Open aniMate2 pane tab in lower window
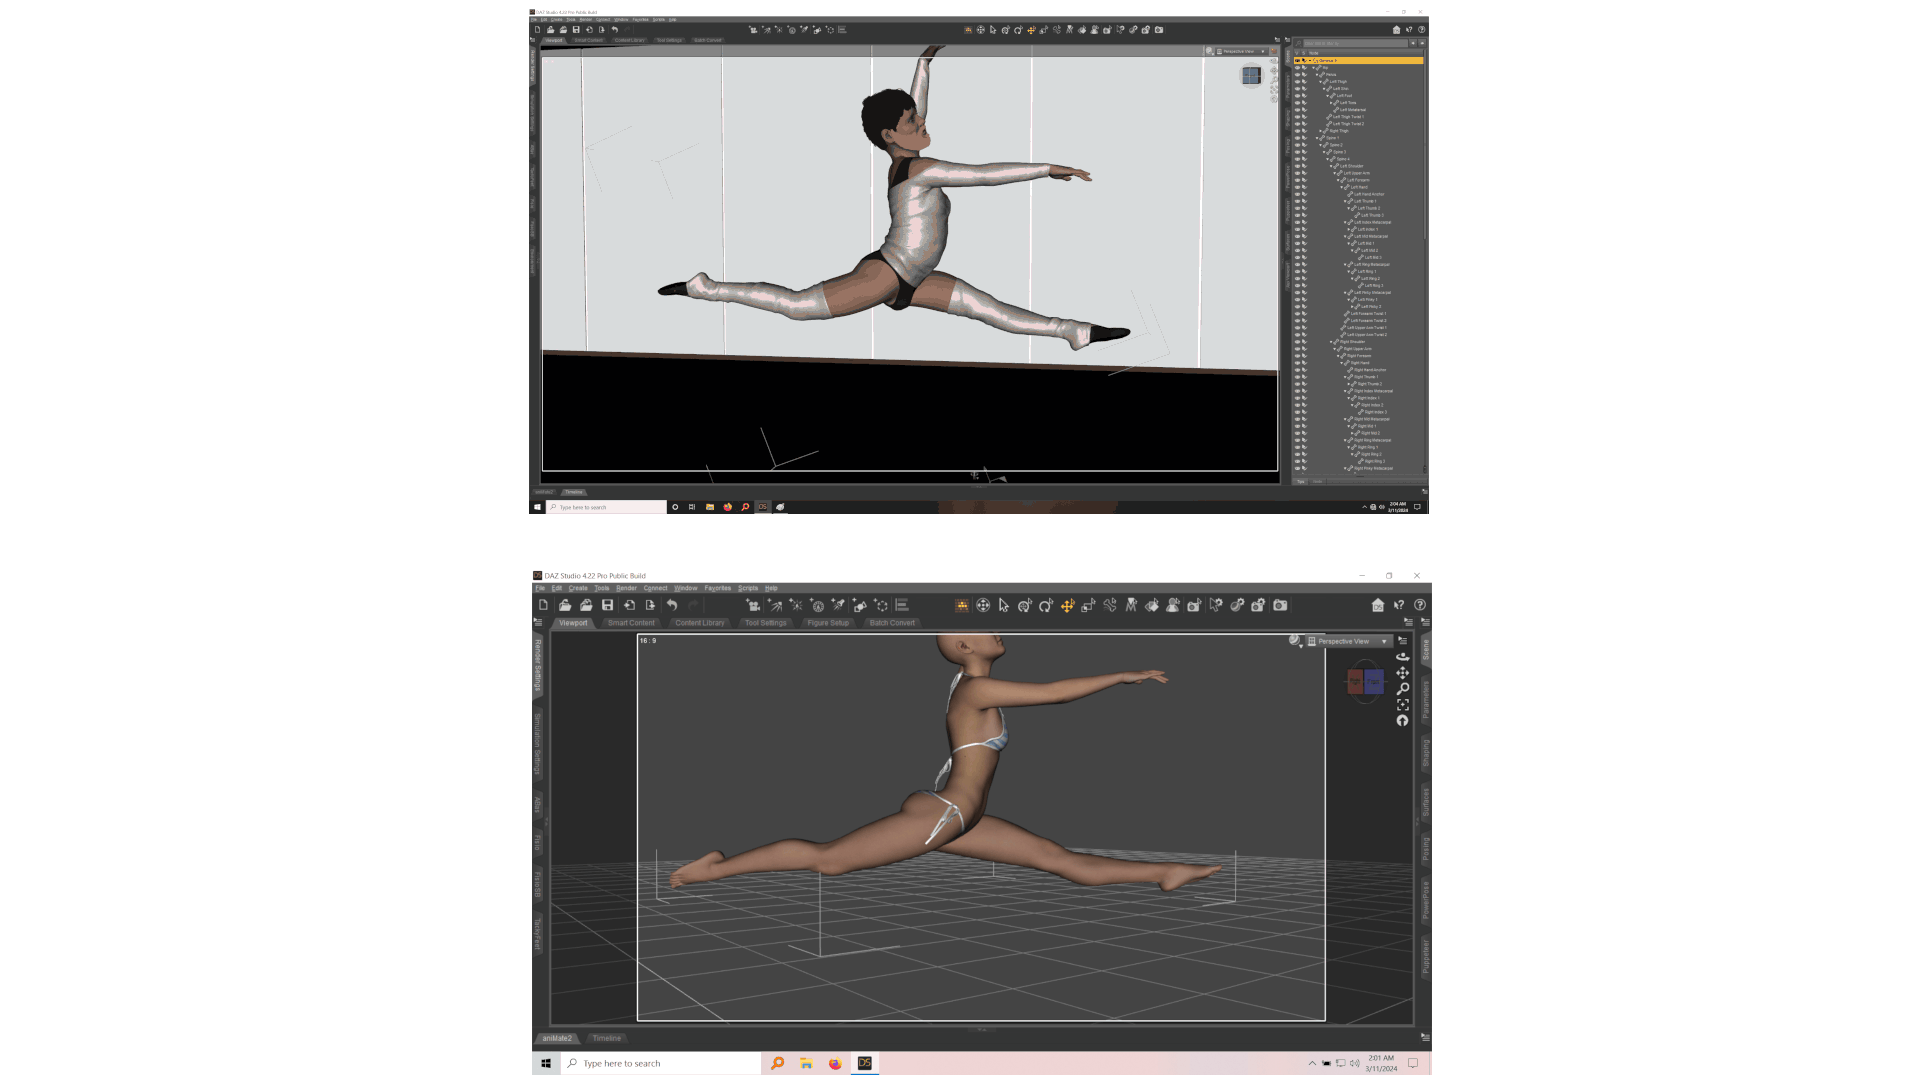 [x=557, y=1038]
